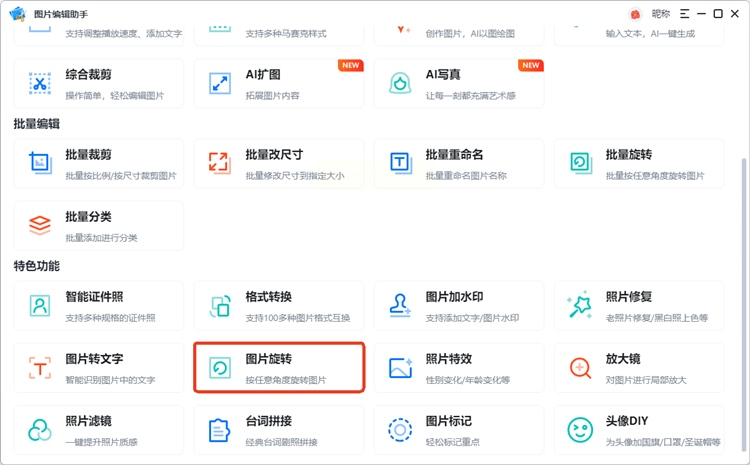Minimize the 图片编辑助手 window
This screenshot has width=750, height=465.
click(x=701, y=14)
